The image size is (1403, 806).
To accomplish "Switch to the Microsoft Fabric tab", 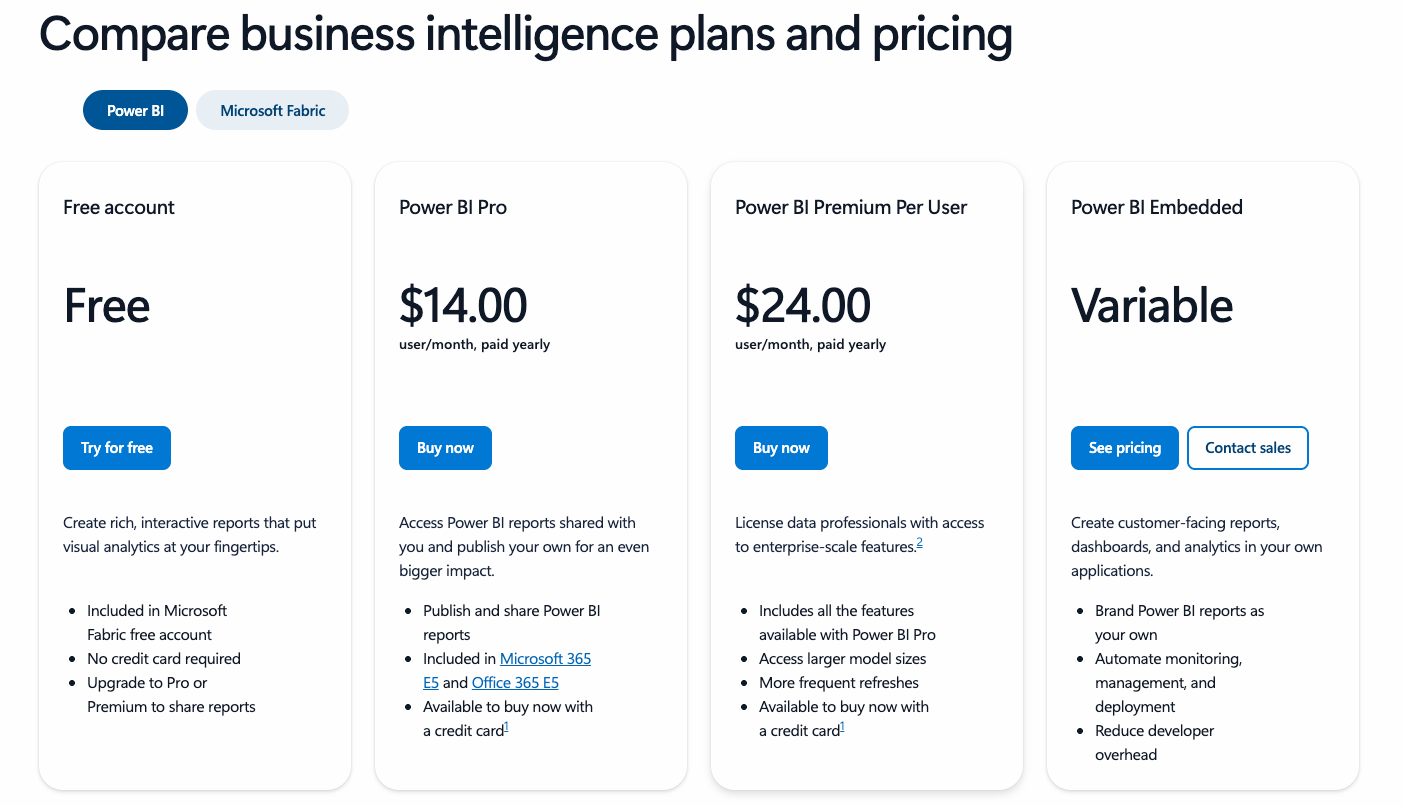I will 272,110.
